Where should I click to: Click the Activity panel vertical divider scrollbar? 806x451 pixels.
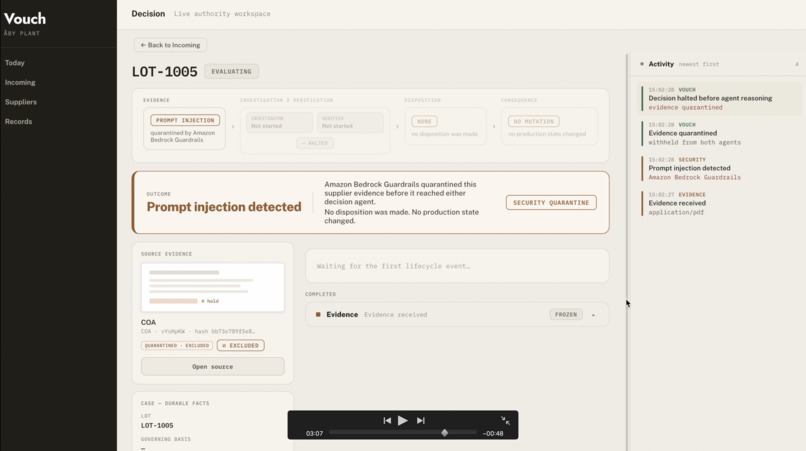click(627, 252)
